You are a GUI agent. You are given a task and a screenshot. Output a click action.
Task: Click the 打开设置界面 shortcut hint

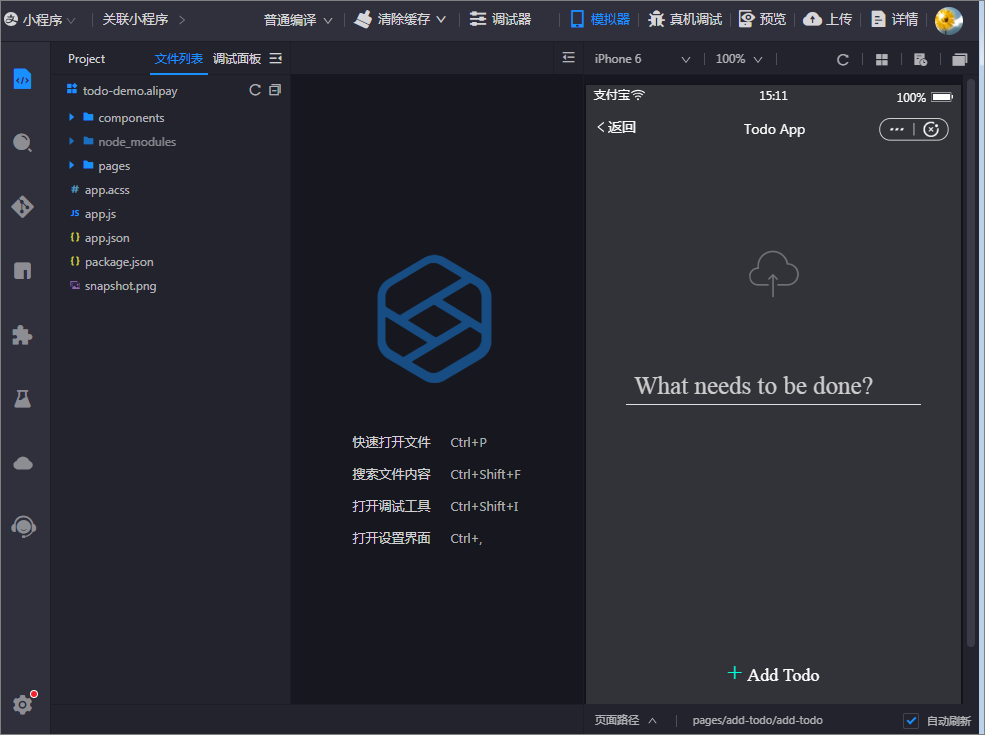tap(391, 538)
